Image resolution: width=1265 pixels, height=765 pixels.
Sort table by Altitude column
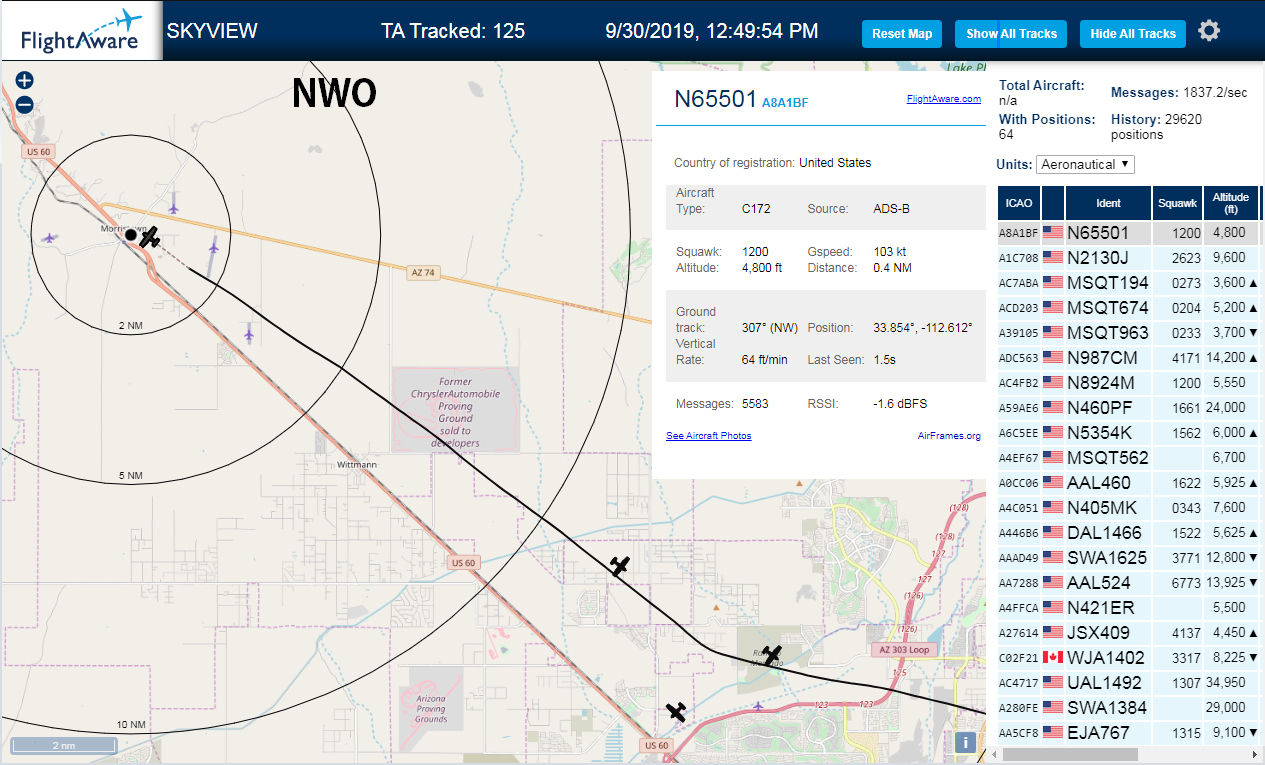[x=1232, y=203]
